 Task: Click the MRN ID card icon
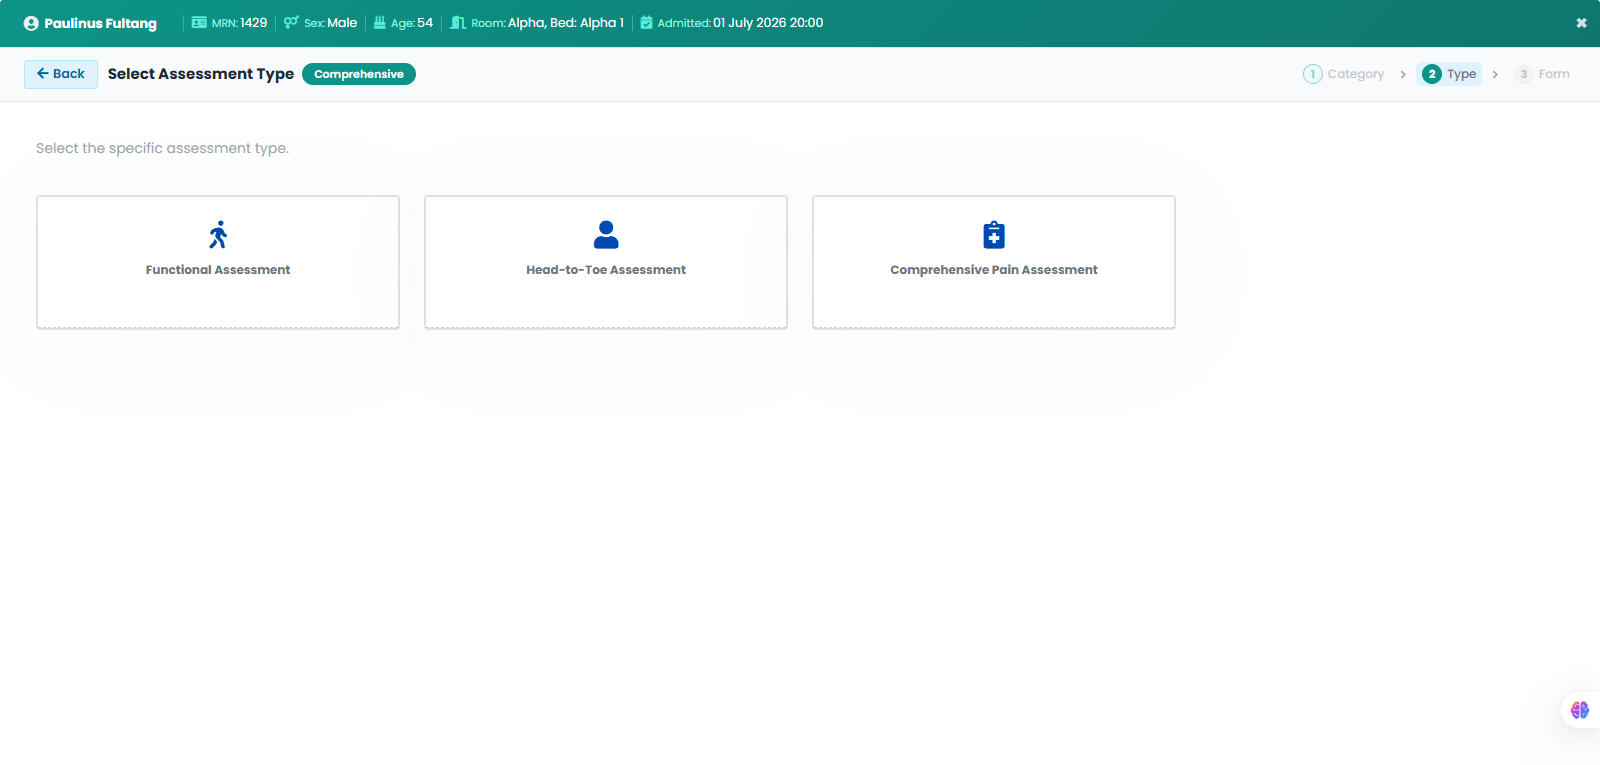(199, 22)
